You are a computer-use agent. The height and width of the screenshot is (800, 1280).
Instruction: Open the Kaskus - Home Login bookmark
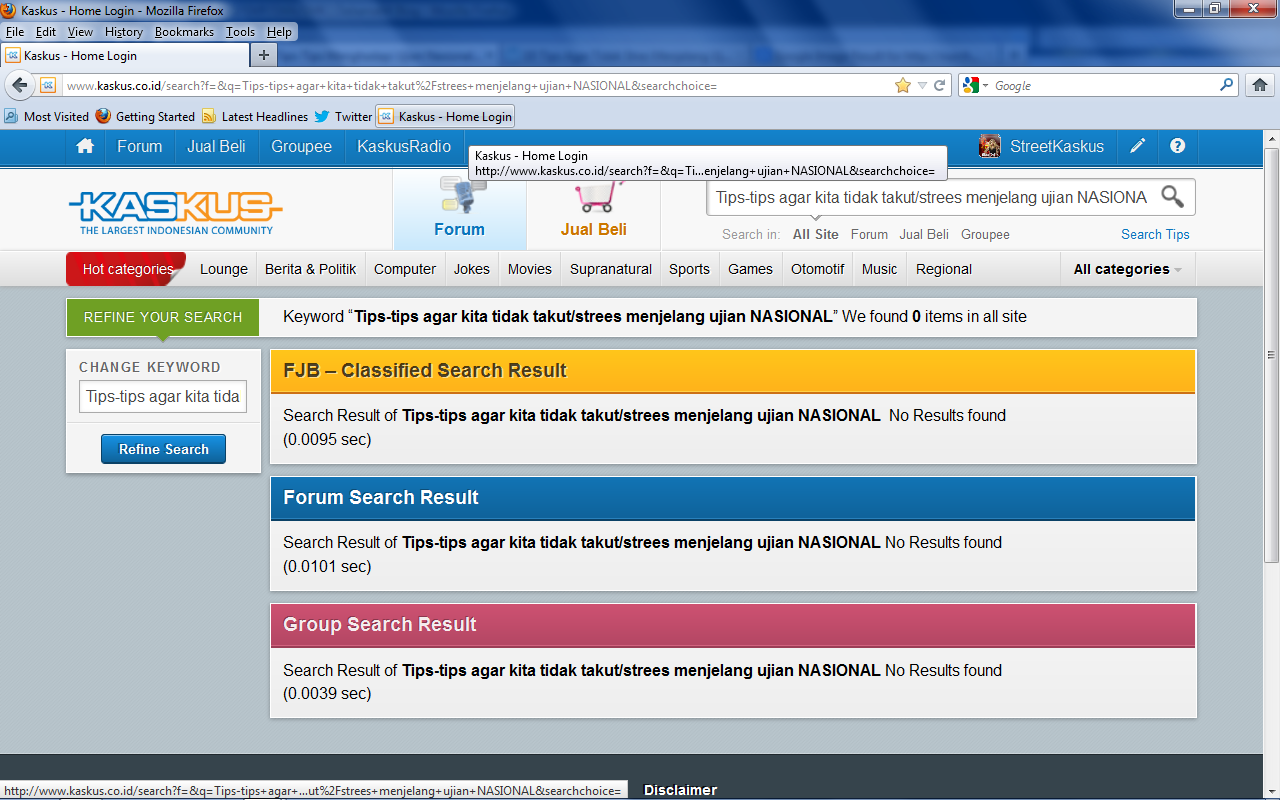[x=445, y=116]
